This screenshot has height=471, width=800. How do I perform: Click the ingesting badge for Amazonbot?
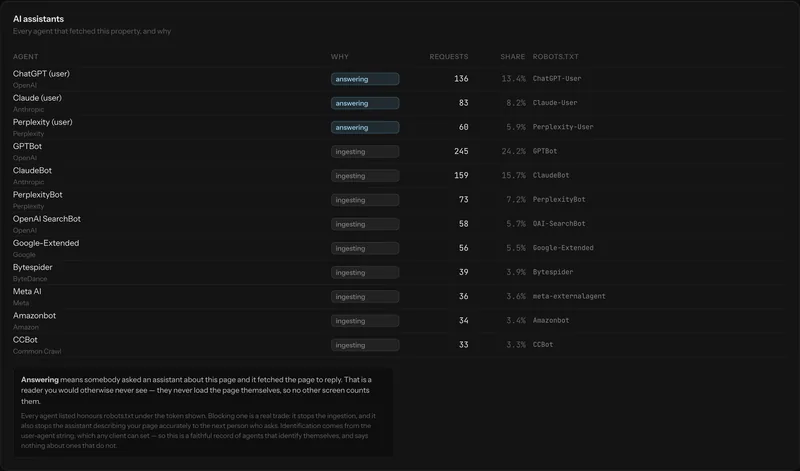[x=365, y=321]
